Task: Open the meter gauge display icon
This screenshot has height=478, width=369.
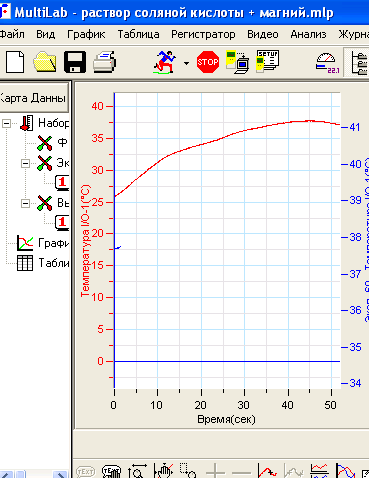Action: point(327,63)
